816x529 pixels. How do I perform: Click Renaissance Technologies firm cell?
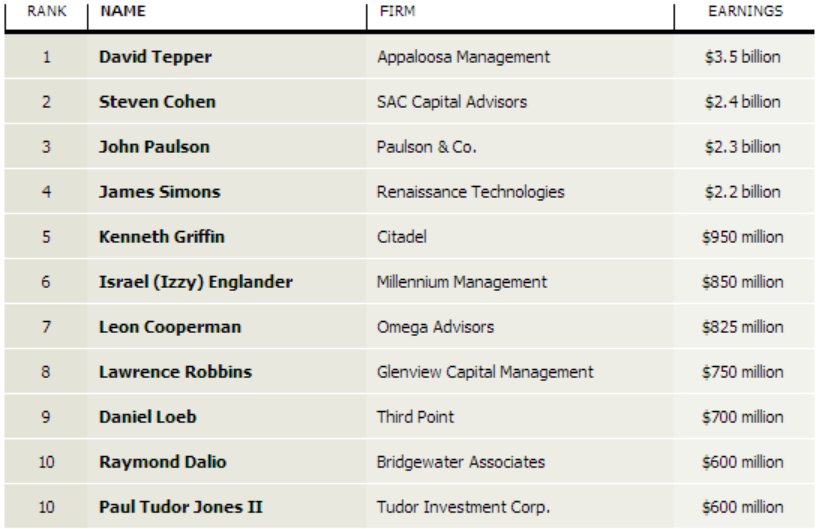click(470, 192)
